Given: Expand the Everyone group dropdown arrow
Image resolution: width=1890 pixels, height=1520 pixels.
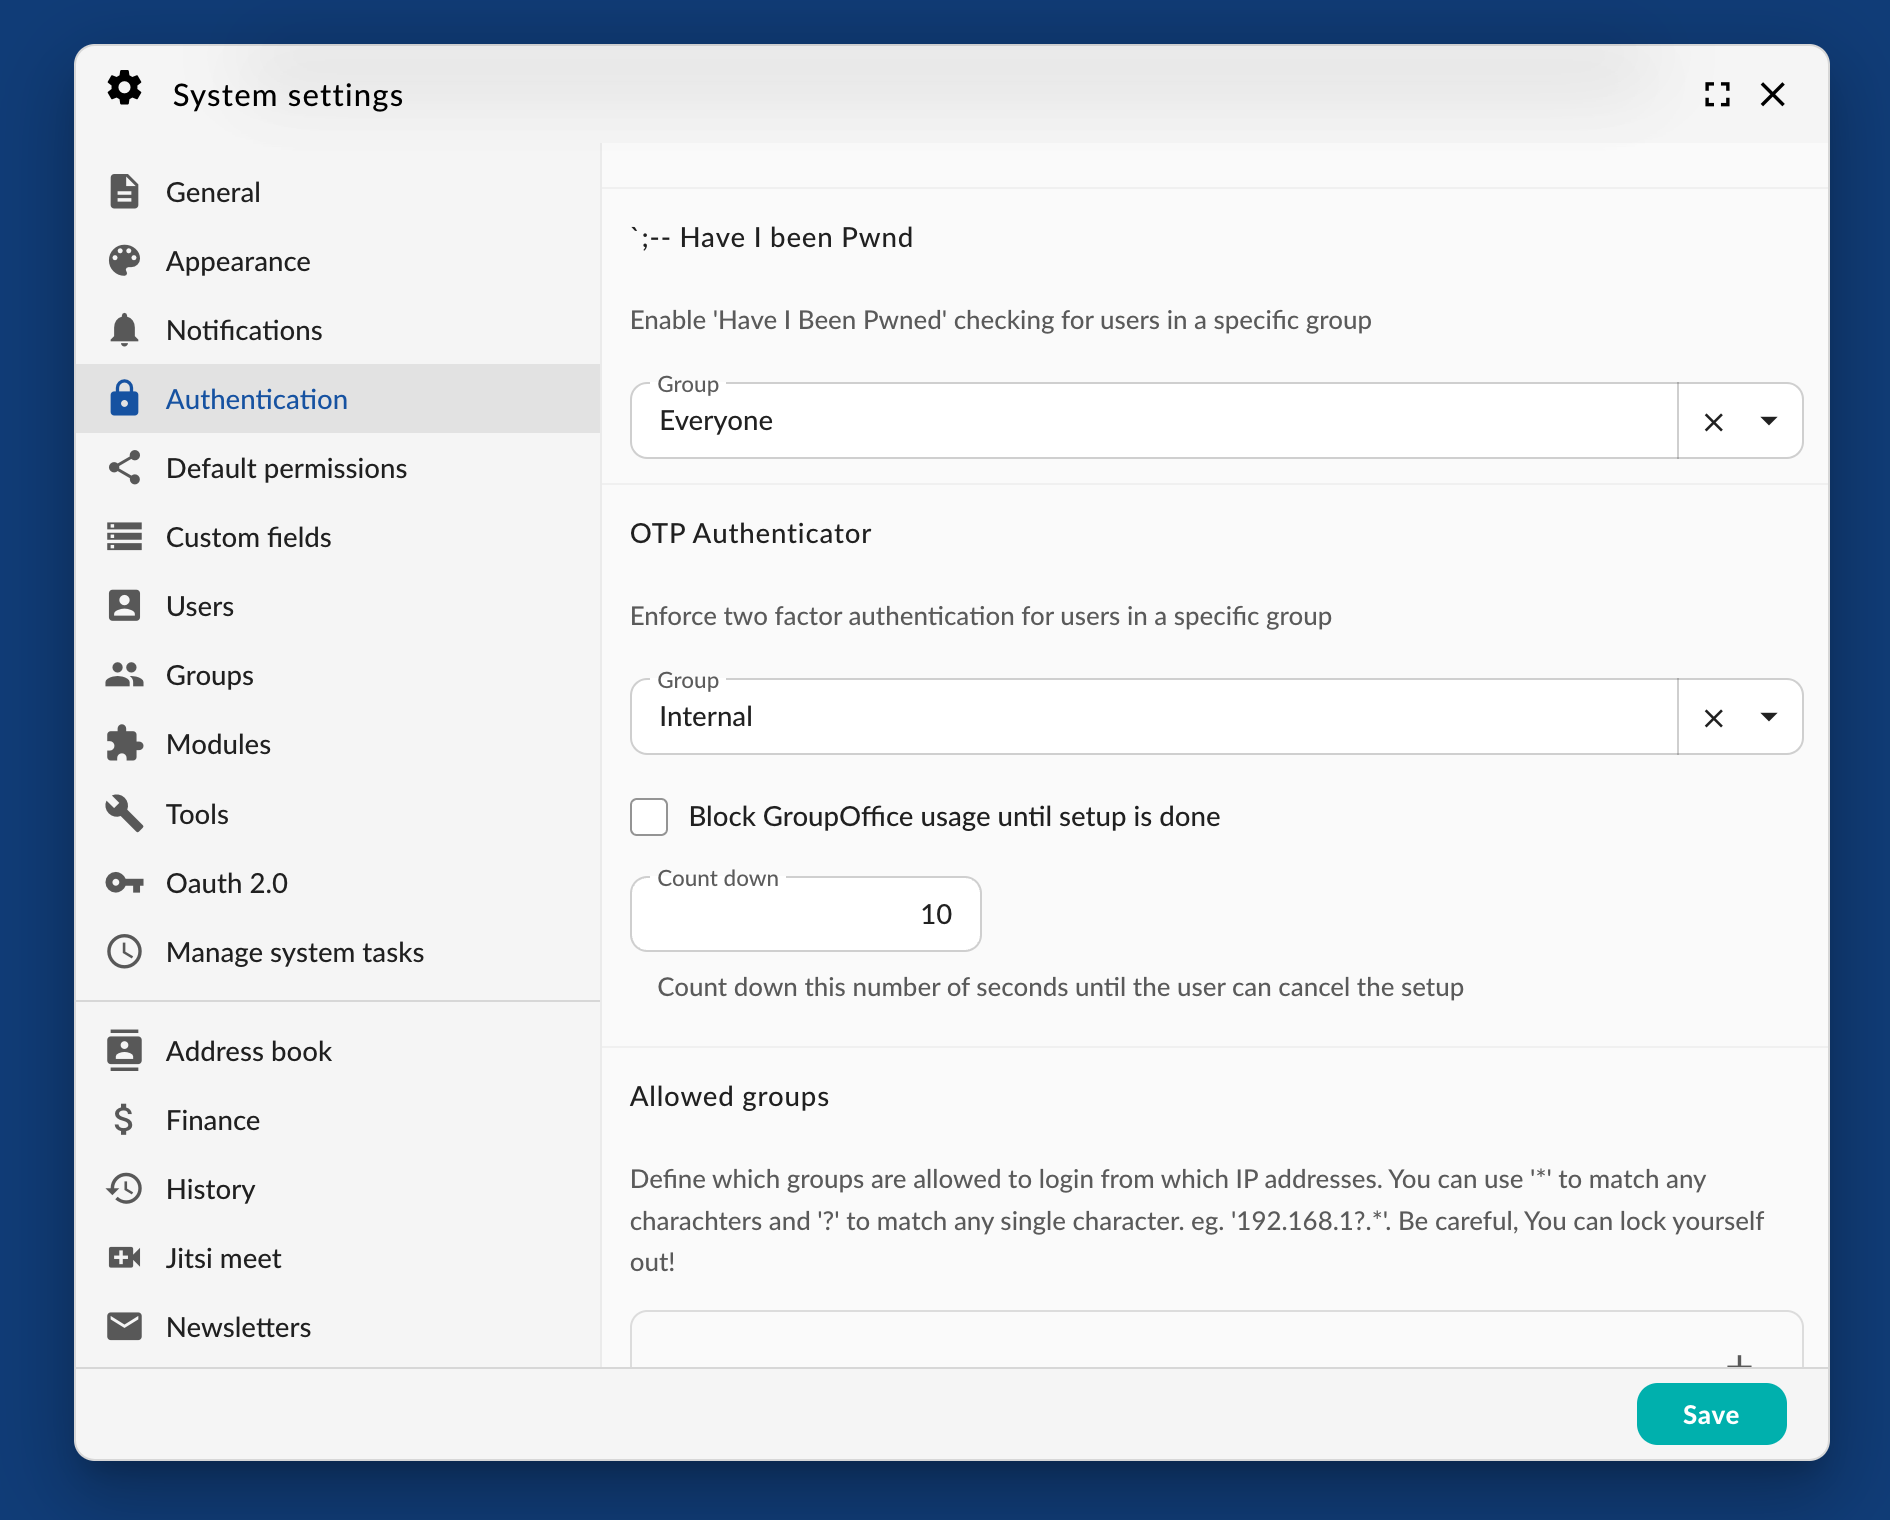Looking at the screenshot, I should click(1768, 421).
